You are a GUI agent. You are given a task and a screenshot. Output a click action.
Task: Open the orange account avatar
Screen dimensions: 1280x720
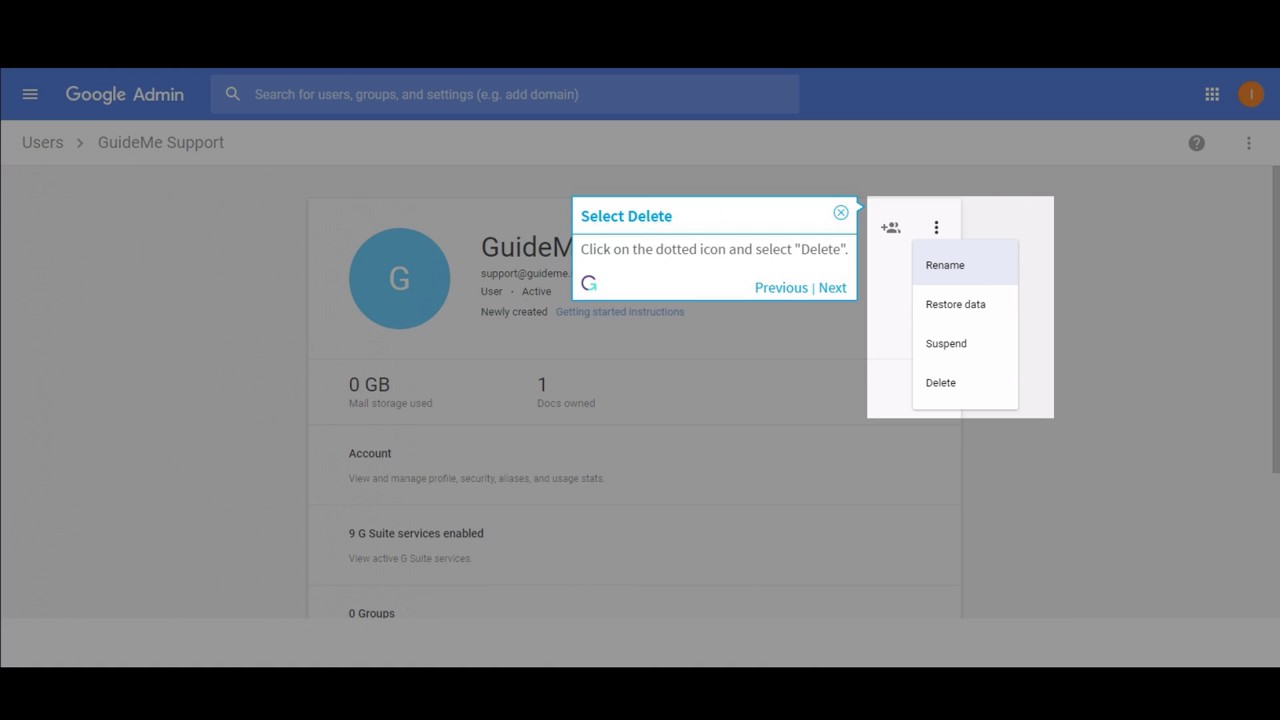(x=1251, y=94)
